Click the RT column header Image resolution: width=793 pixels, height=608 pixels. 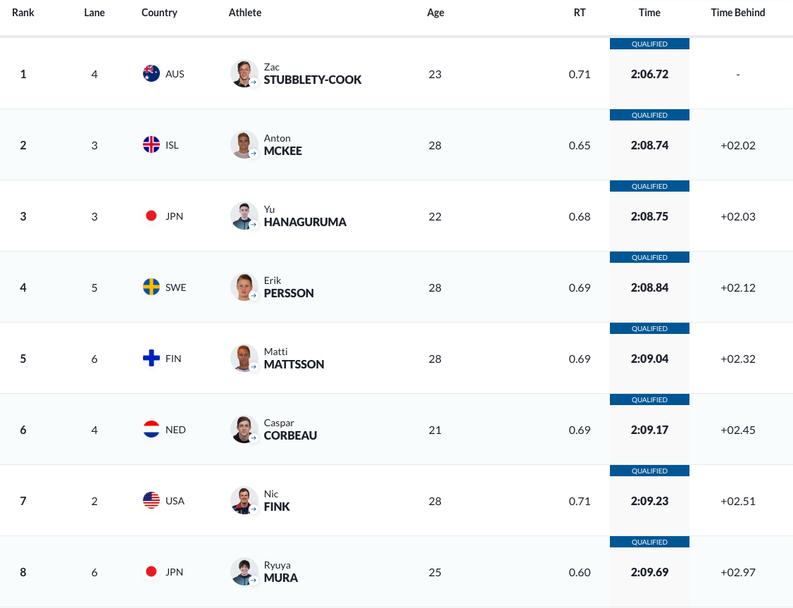(580, 13)
